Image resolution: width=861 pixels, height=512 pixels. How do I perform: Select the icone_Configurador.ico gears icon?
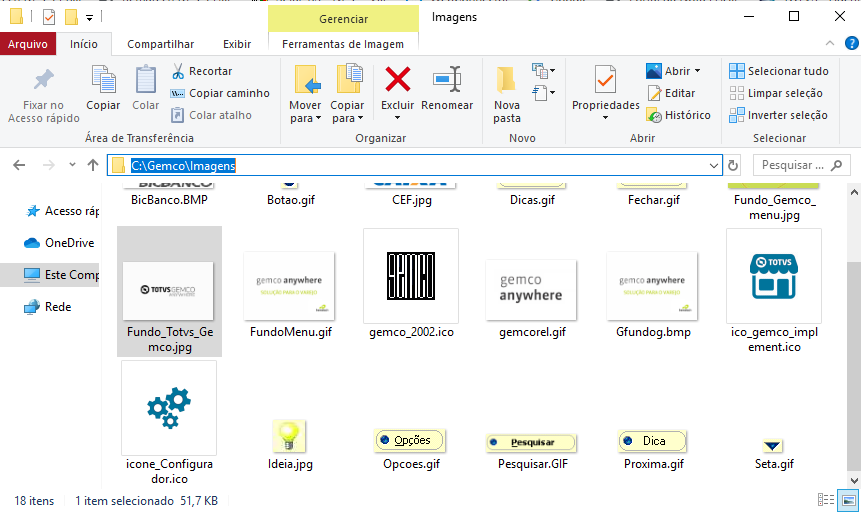point(169,408)
